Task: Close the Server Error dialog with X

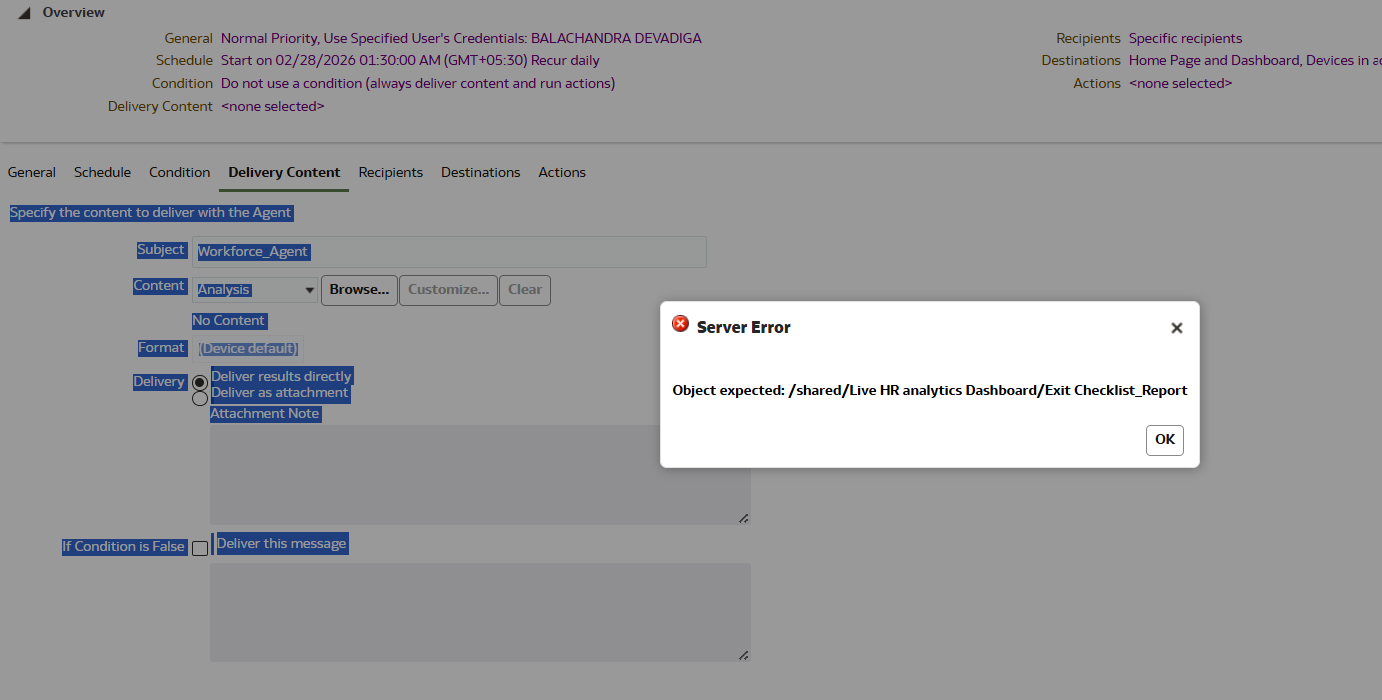Action: (x=1176, y=328)
